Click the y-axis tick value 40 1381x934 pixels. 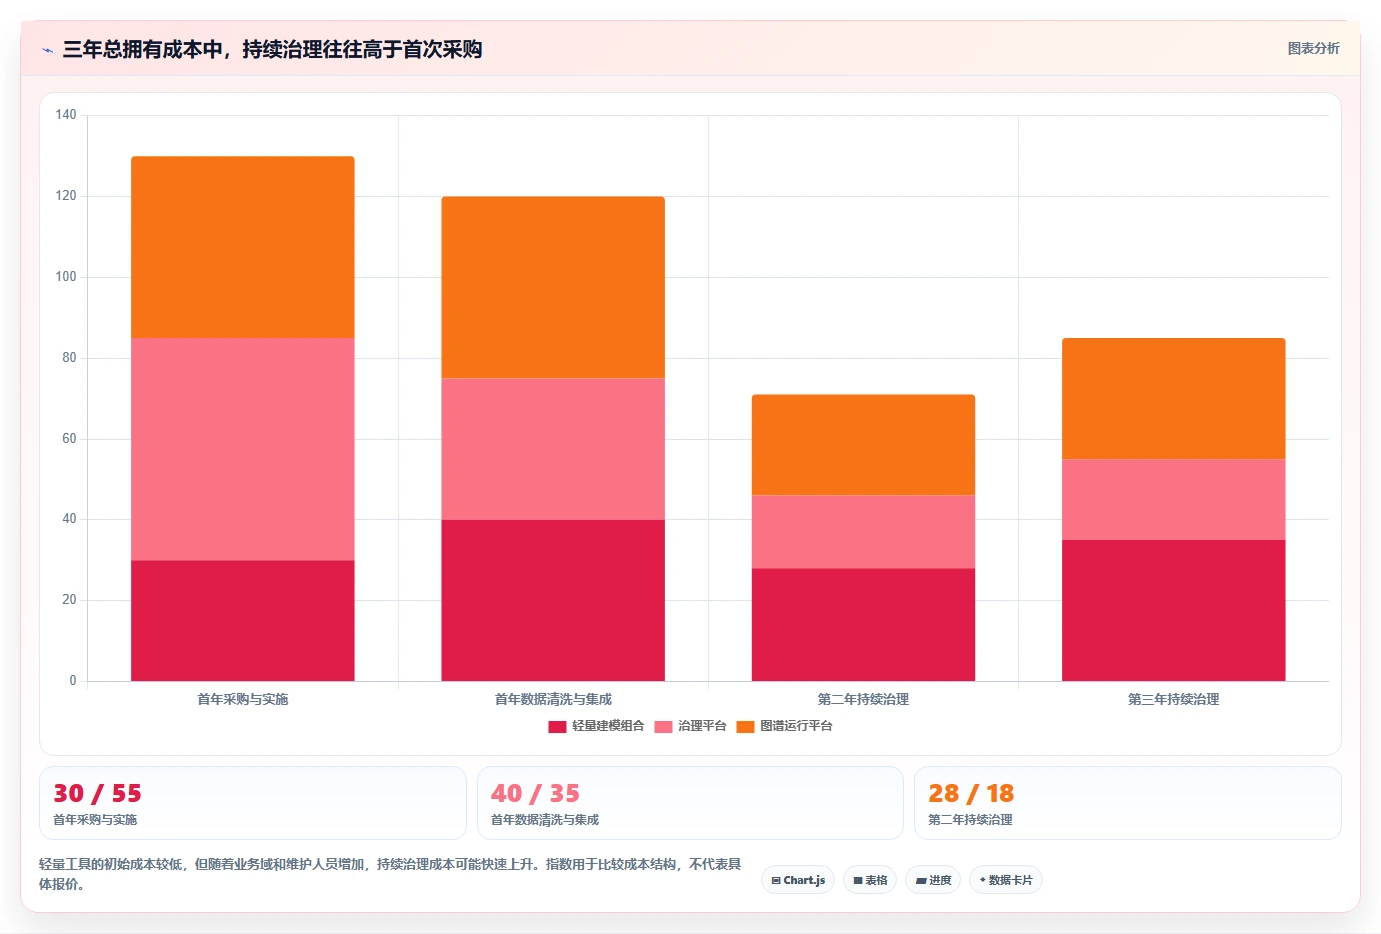coord(69,519)
